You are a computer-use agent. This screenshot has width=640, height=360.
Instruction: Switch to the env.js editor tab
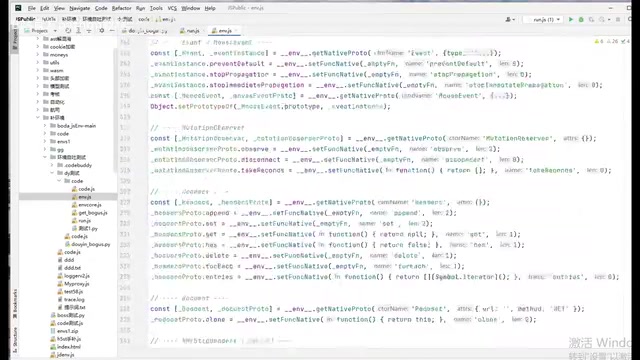[224, 31]
